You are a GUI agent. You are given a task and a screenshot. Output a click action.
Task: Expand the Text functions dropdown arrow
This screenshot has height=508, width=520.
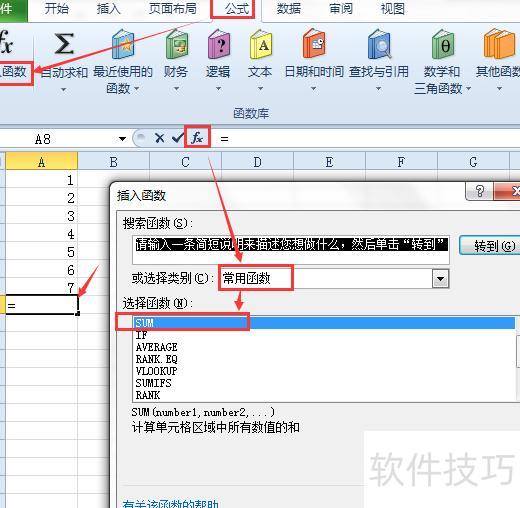pyautogui.click(x=260, y=89)
